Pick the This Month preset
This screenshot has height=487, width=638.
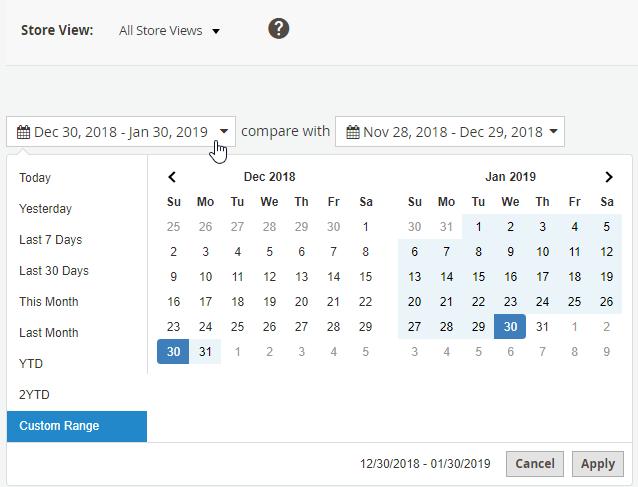(x=49, y=302)
